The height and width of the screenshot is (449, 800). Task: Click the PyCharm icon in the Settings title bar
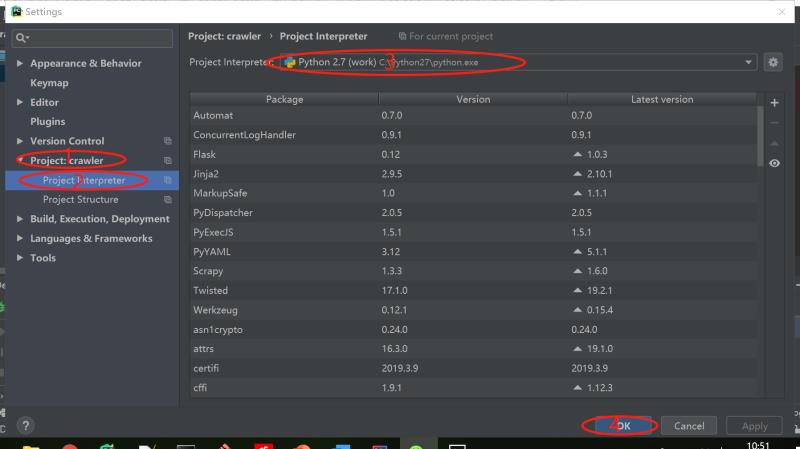[x=16, y=11]
